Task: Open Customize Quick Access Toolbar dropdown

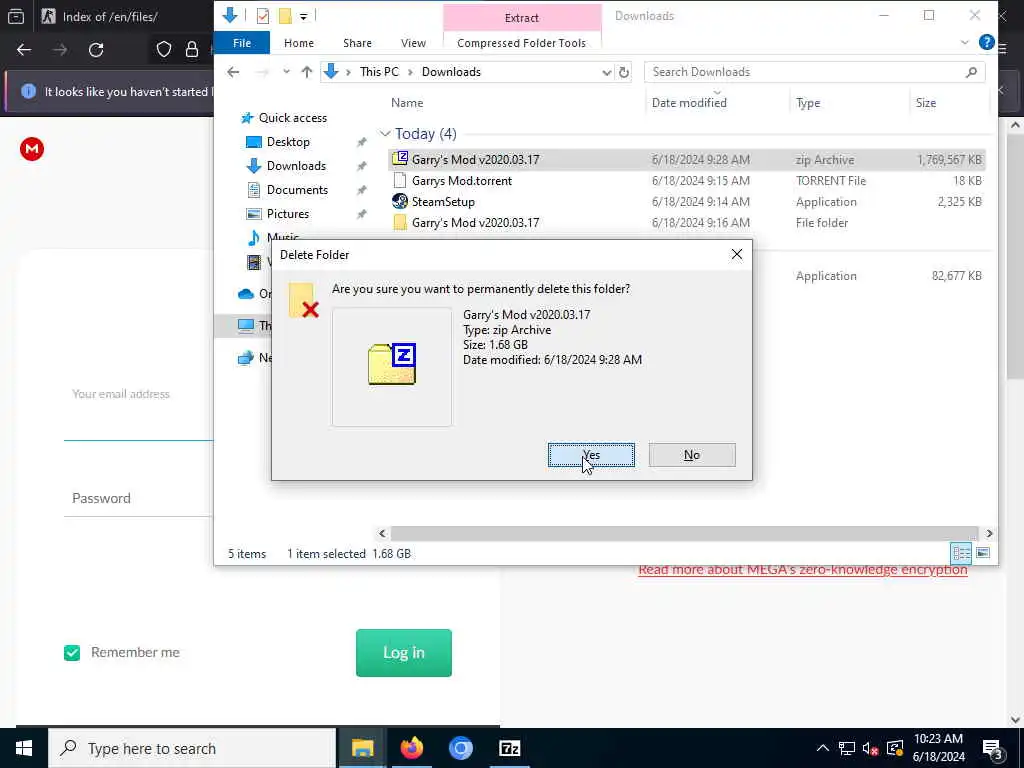Action: coord(304,16)
